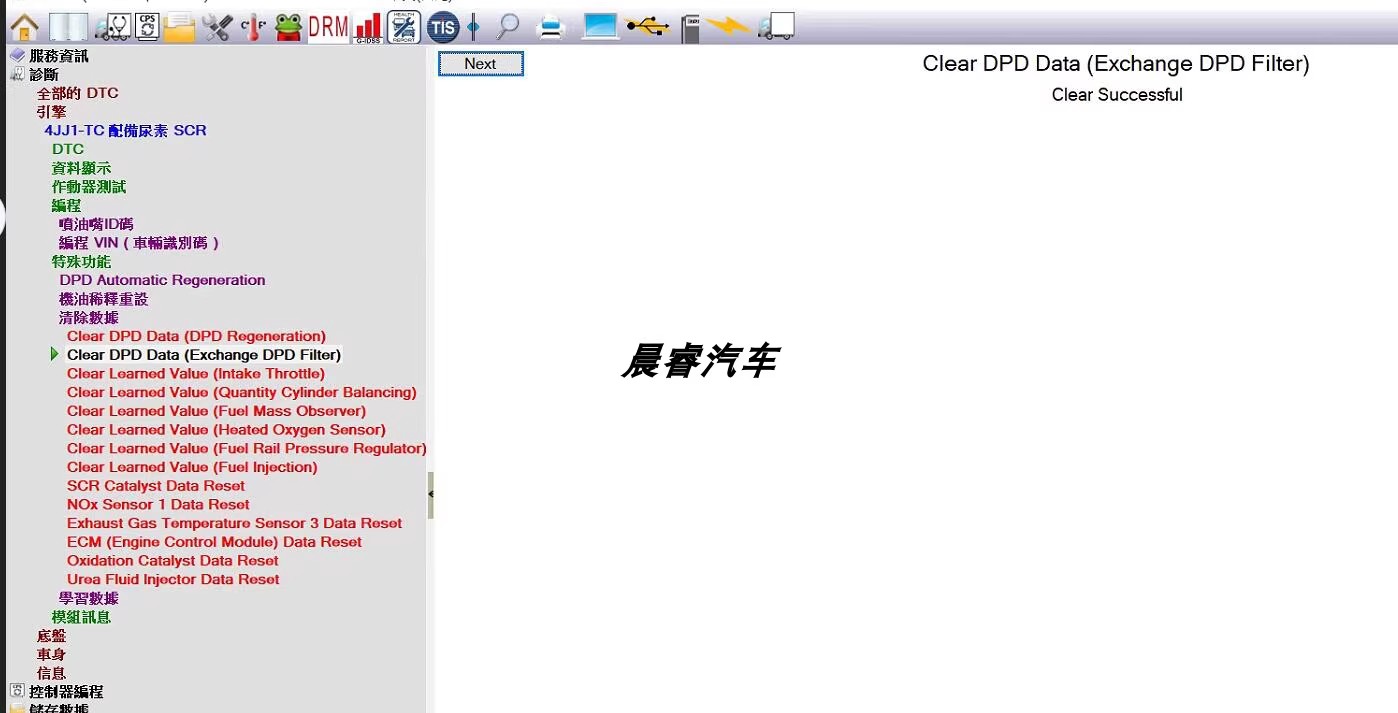
Task: Select Clear Learned Value (Fuel Rail Pressure Regulator)
Action: point(247,448)
